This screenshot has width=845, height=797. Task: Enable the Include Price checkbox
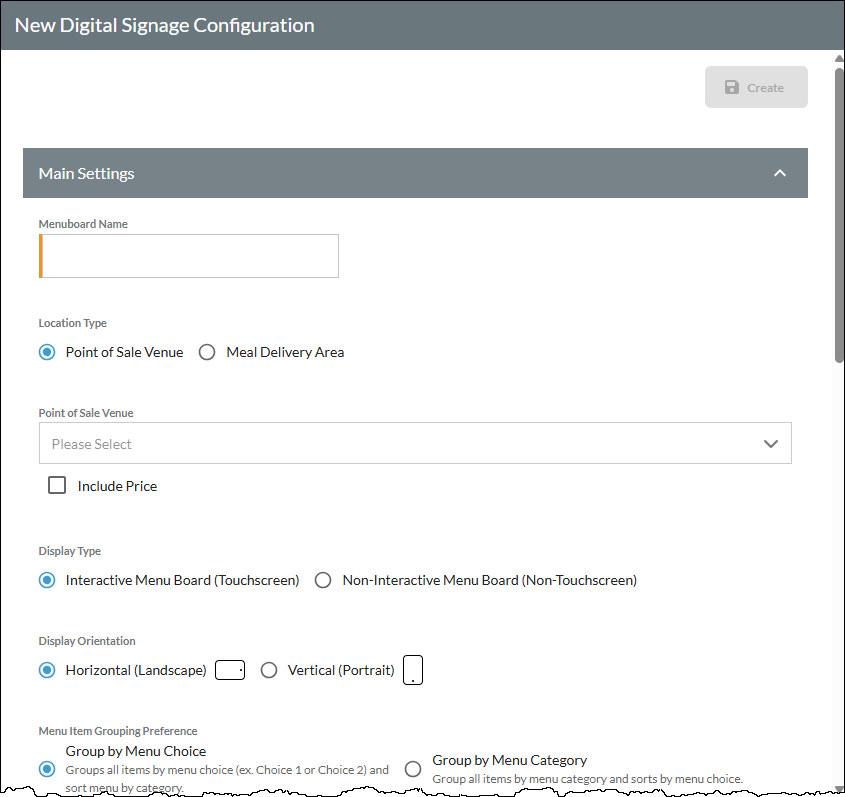click(57, 485)
